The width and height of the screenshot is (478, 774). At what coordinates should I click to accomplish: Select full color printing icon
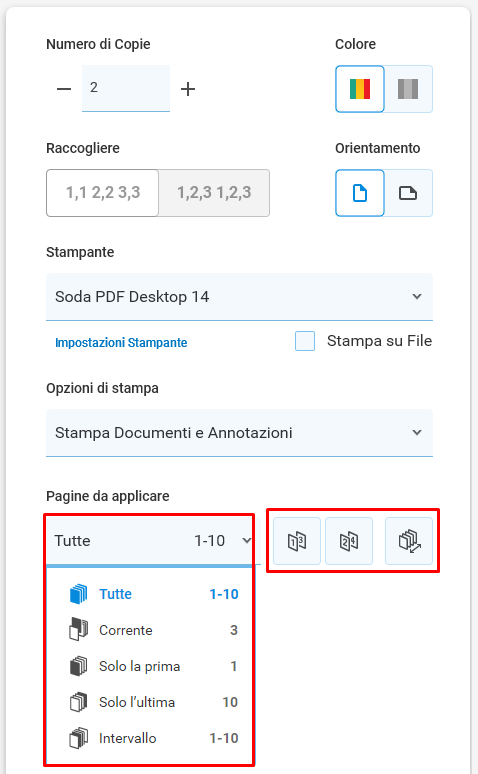click(x=359, y=89)
